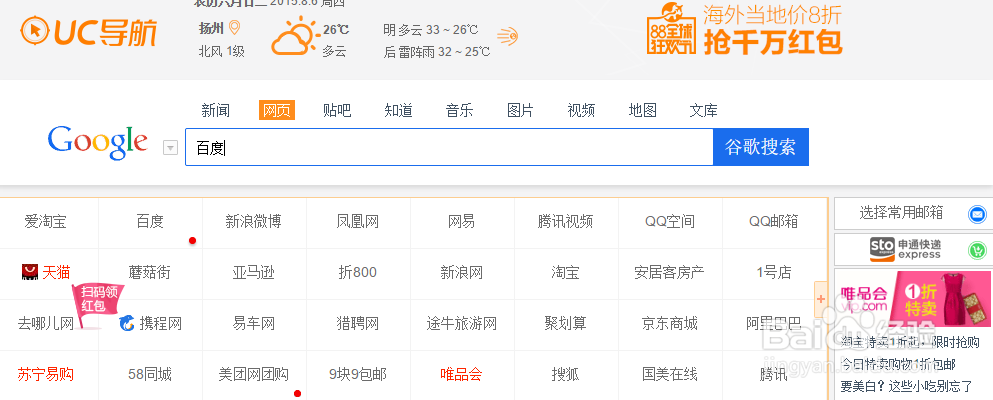
Task: Click the UC导航 logo
Action: click(x=89, y=32)
